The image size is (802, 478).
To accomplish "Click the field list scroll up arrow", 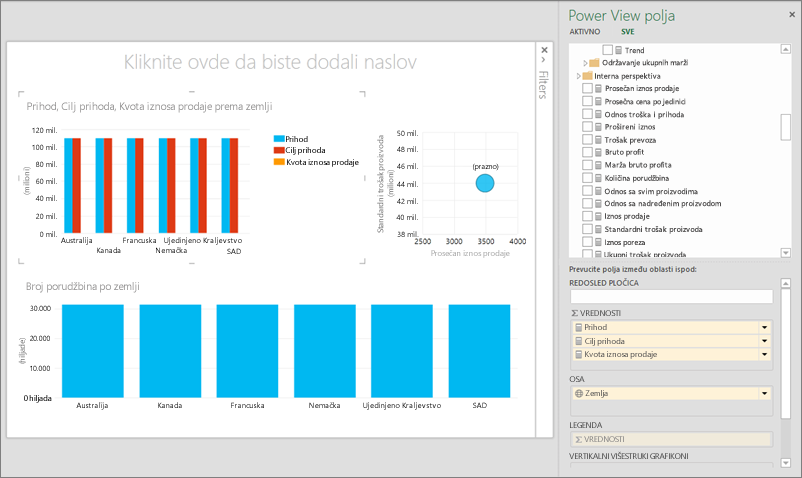I will [786, 49].
